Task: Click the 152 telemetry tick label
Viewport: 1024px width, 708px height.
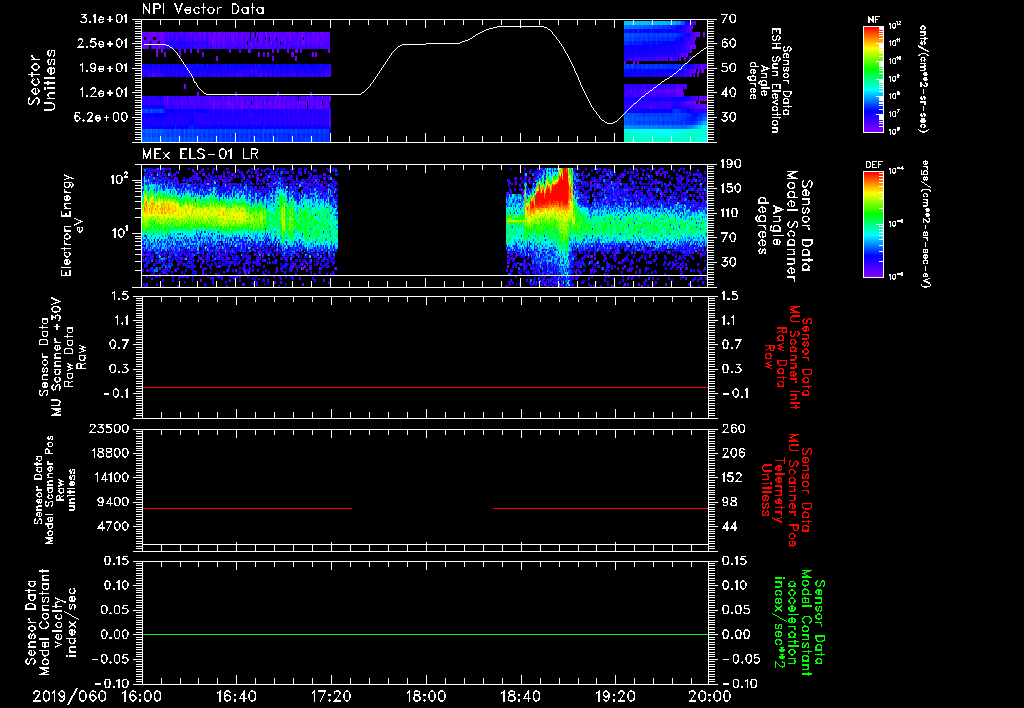Action: point(732,477)
